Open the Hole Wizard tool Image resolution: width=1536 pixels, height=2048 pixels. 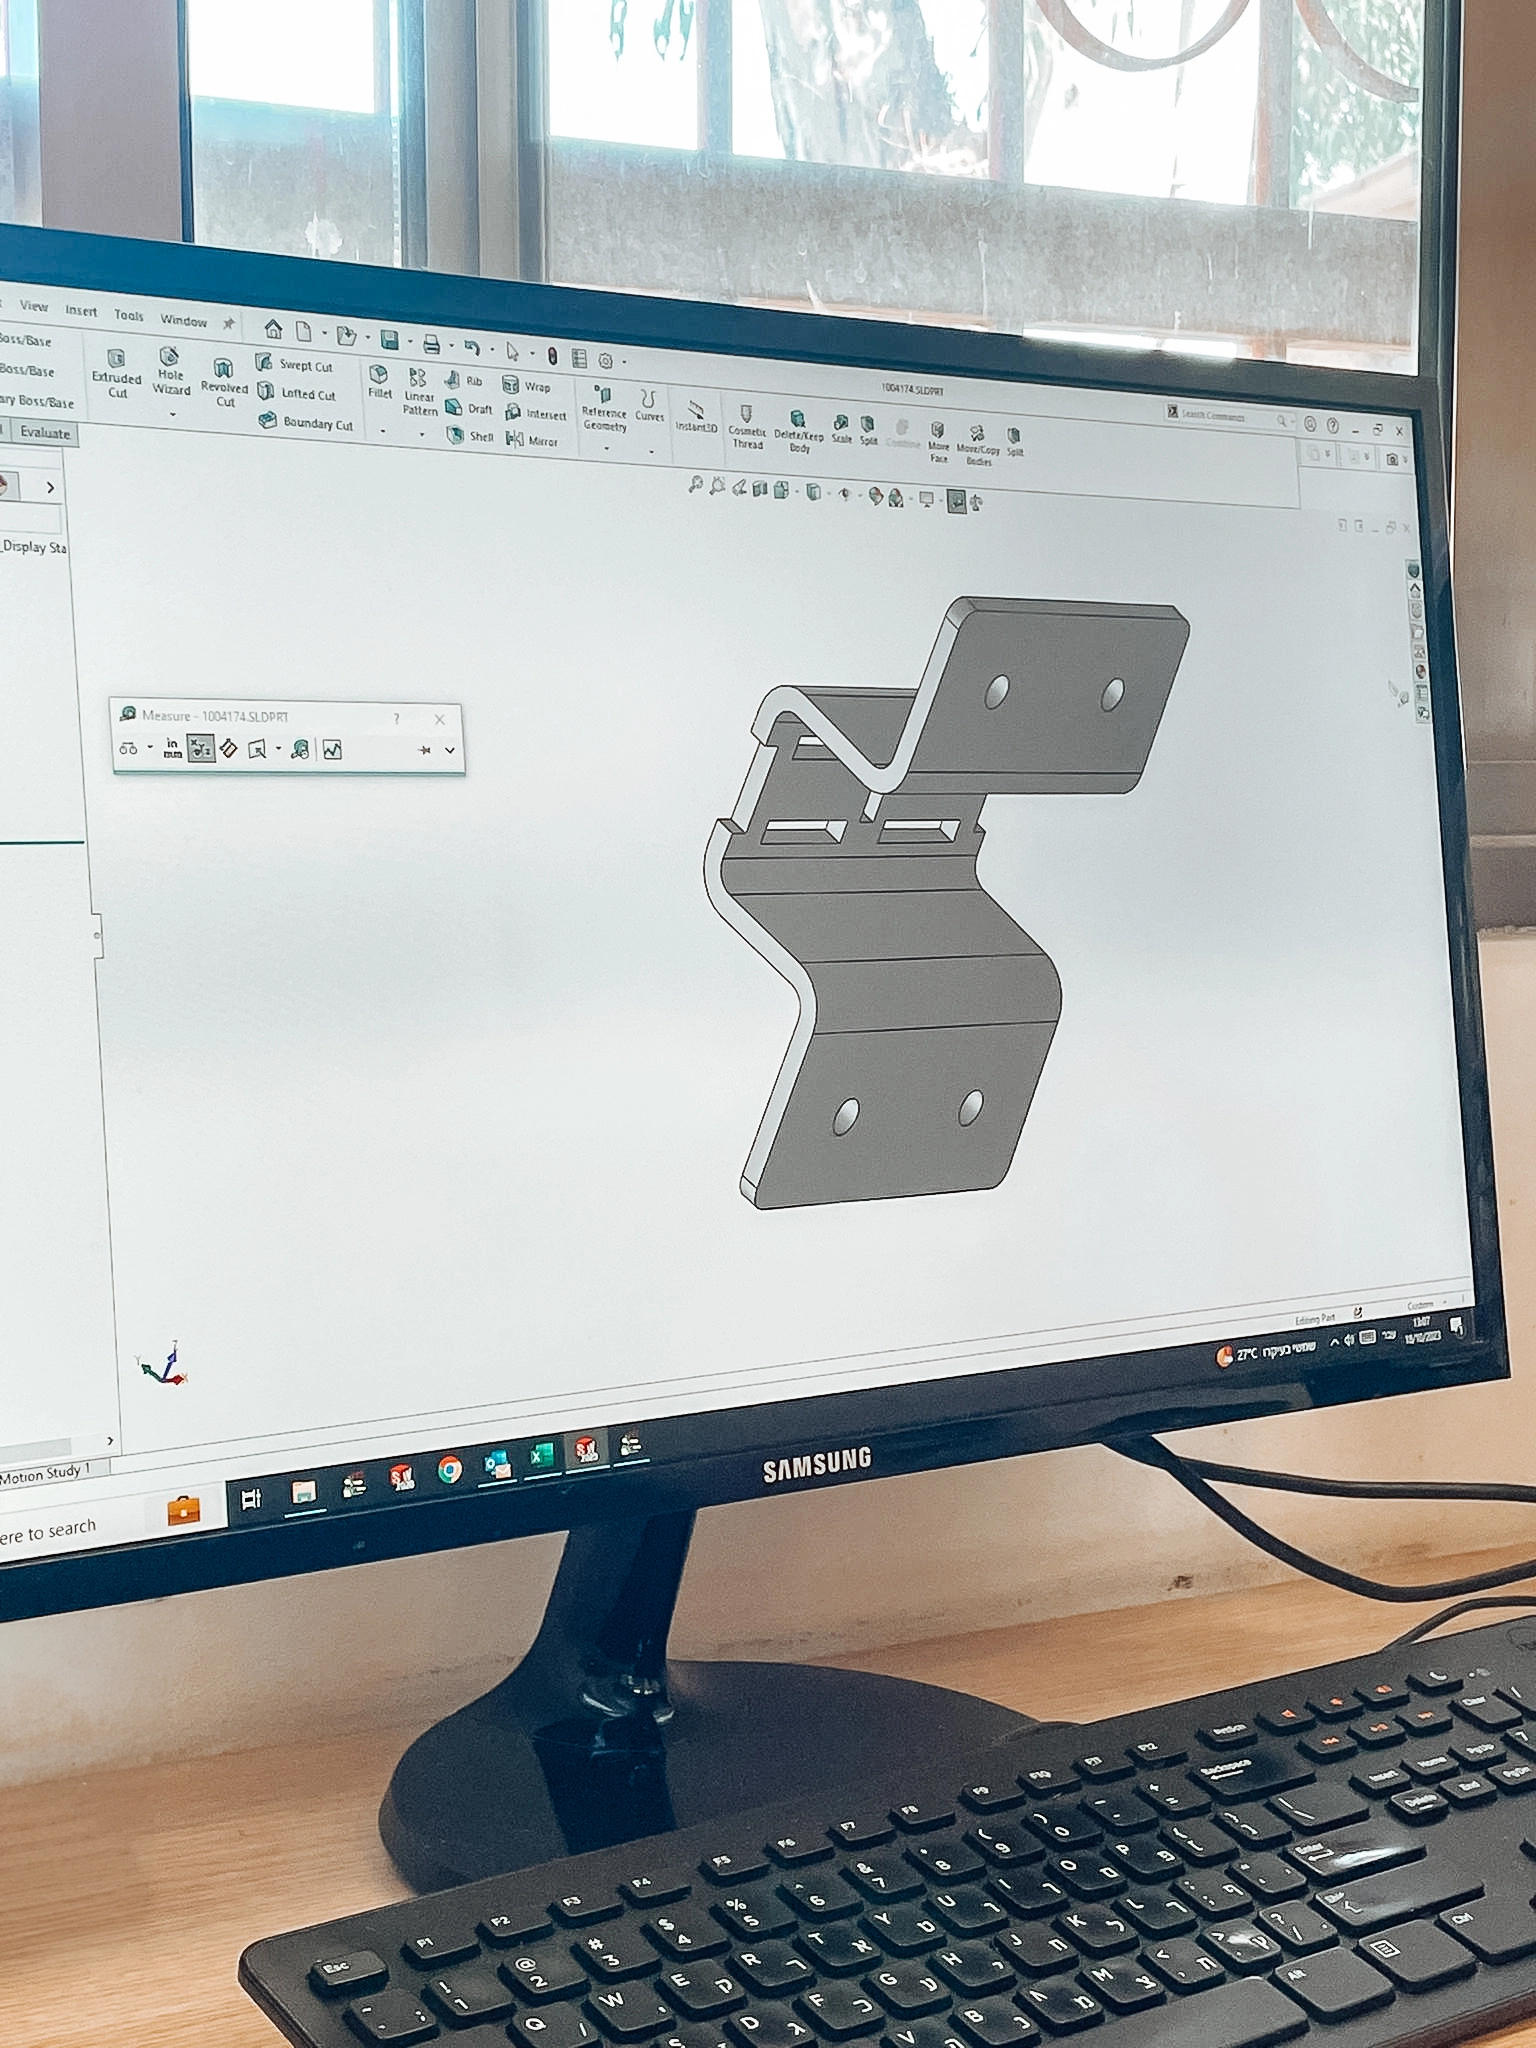coord(171,371)
